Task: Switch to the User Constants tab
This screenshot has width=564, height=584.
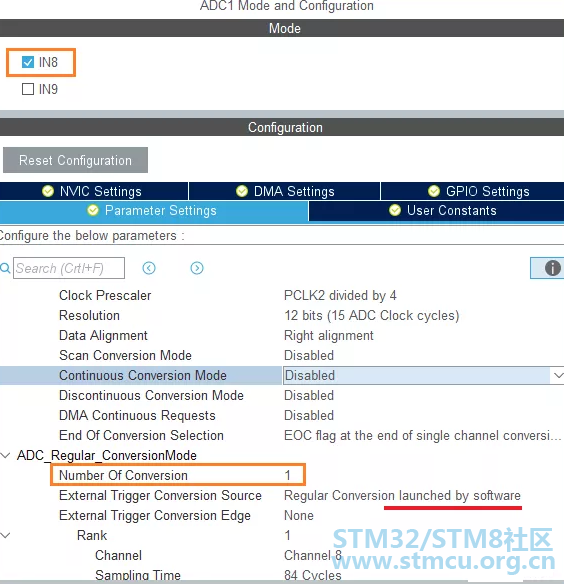Action: (x=436, y=211)
